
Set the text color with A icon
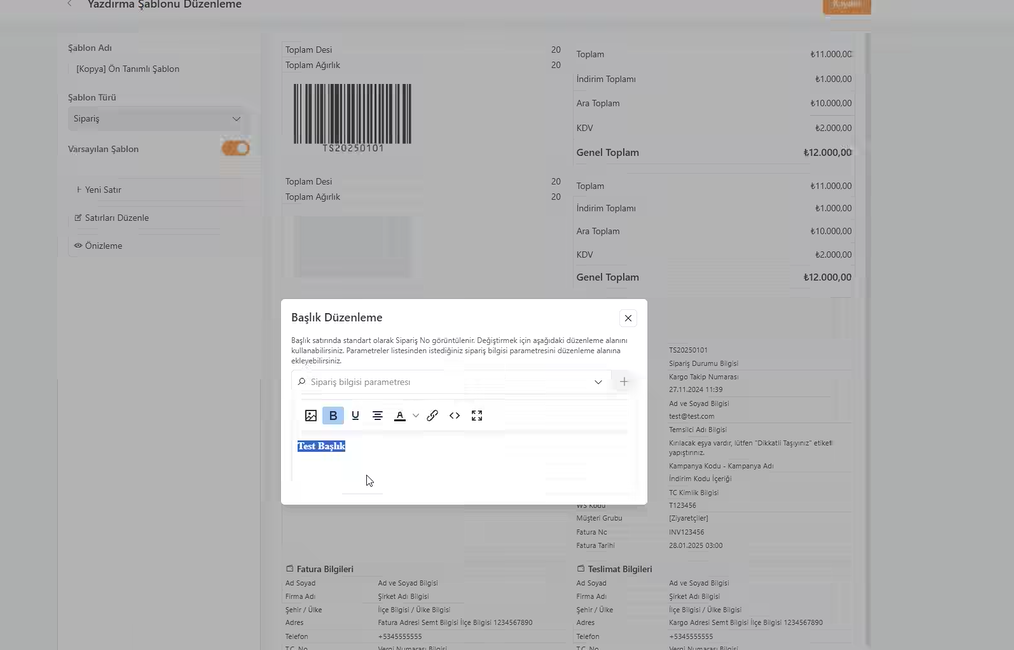400,415
